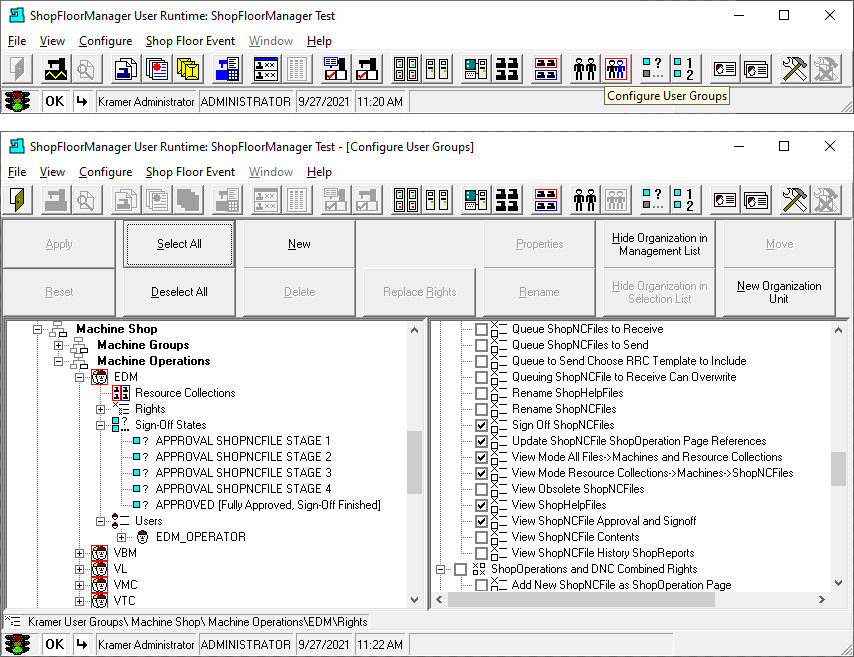This screenshot has height=657, width=854.
Task: Check ShopOperations and DNC Combined Rights group box
Action: (x=461, y=569)
